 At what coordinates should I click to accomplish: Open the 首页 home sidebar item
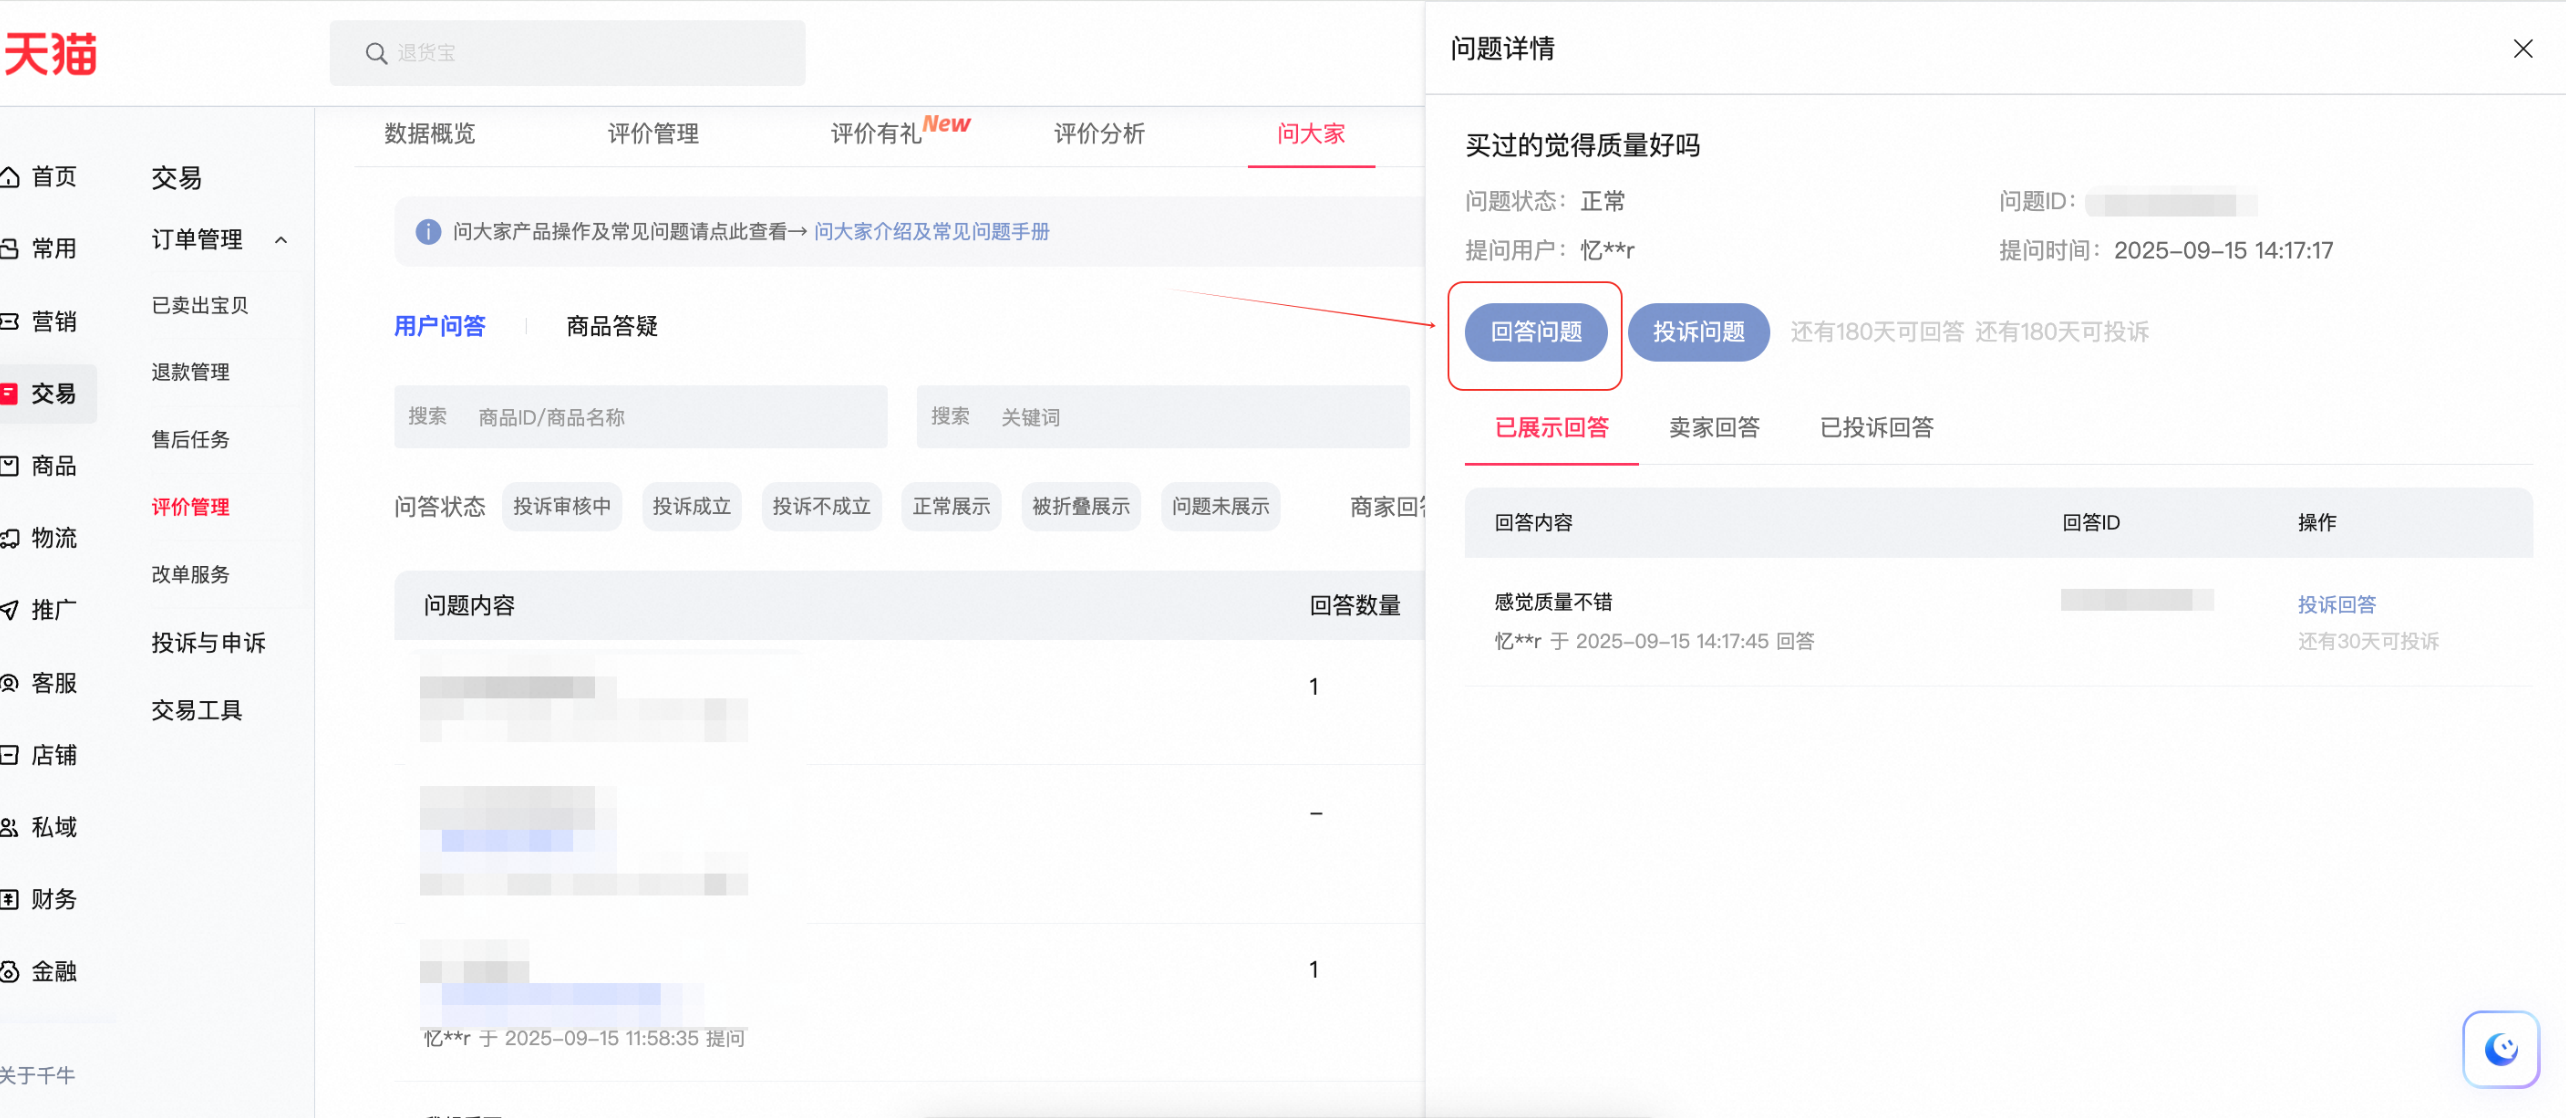tap(39, 177)
